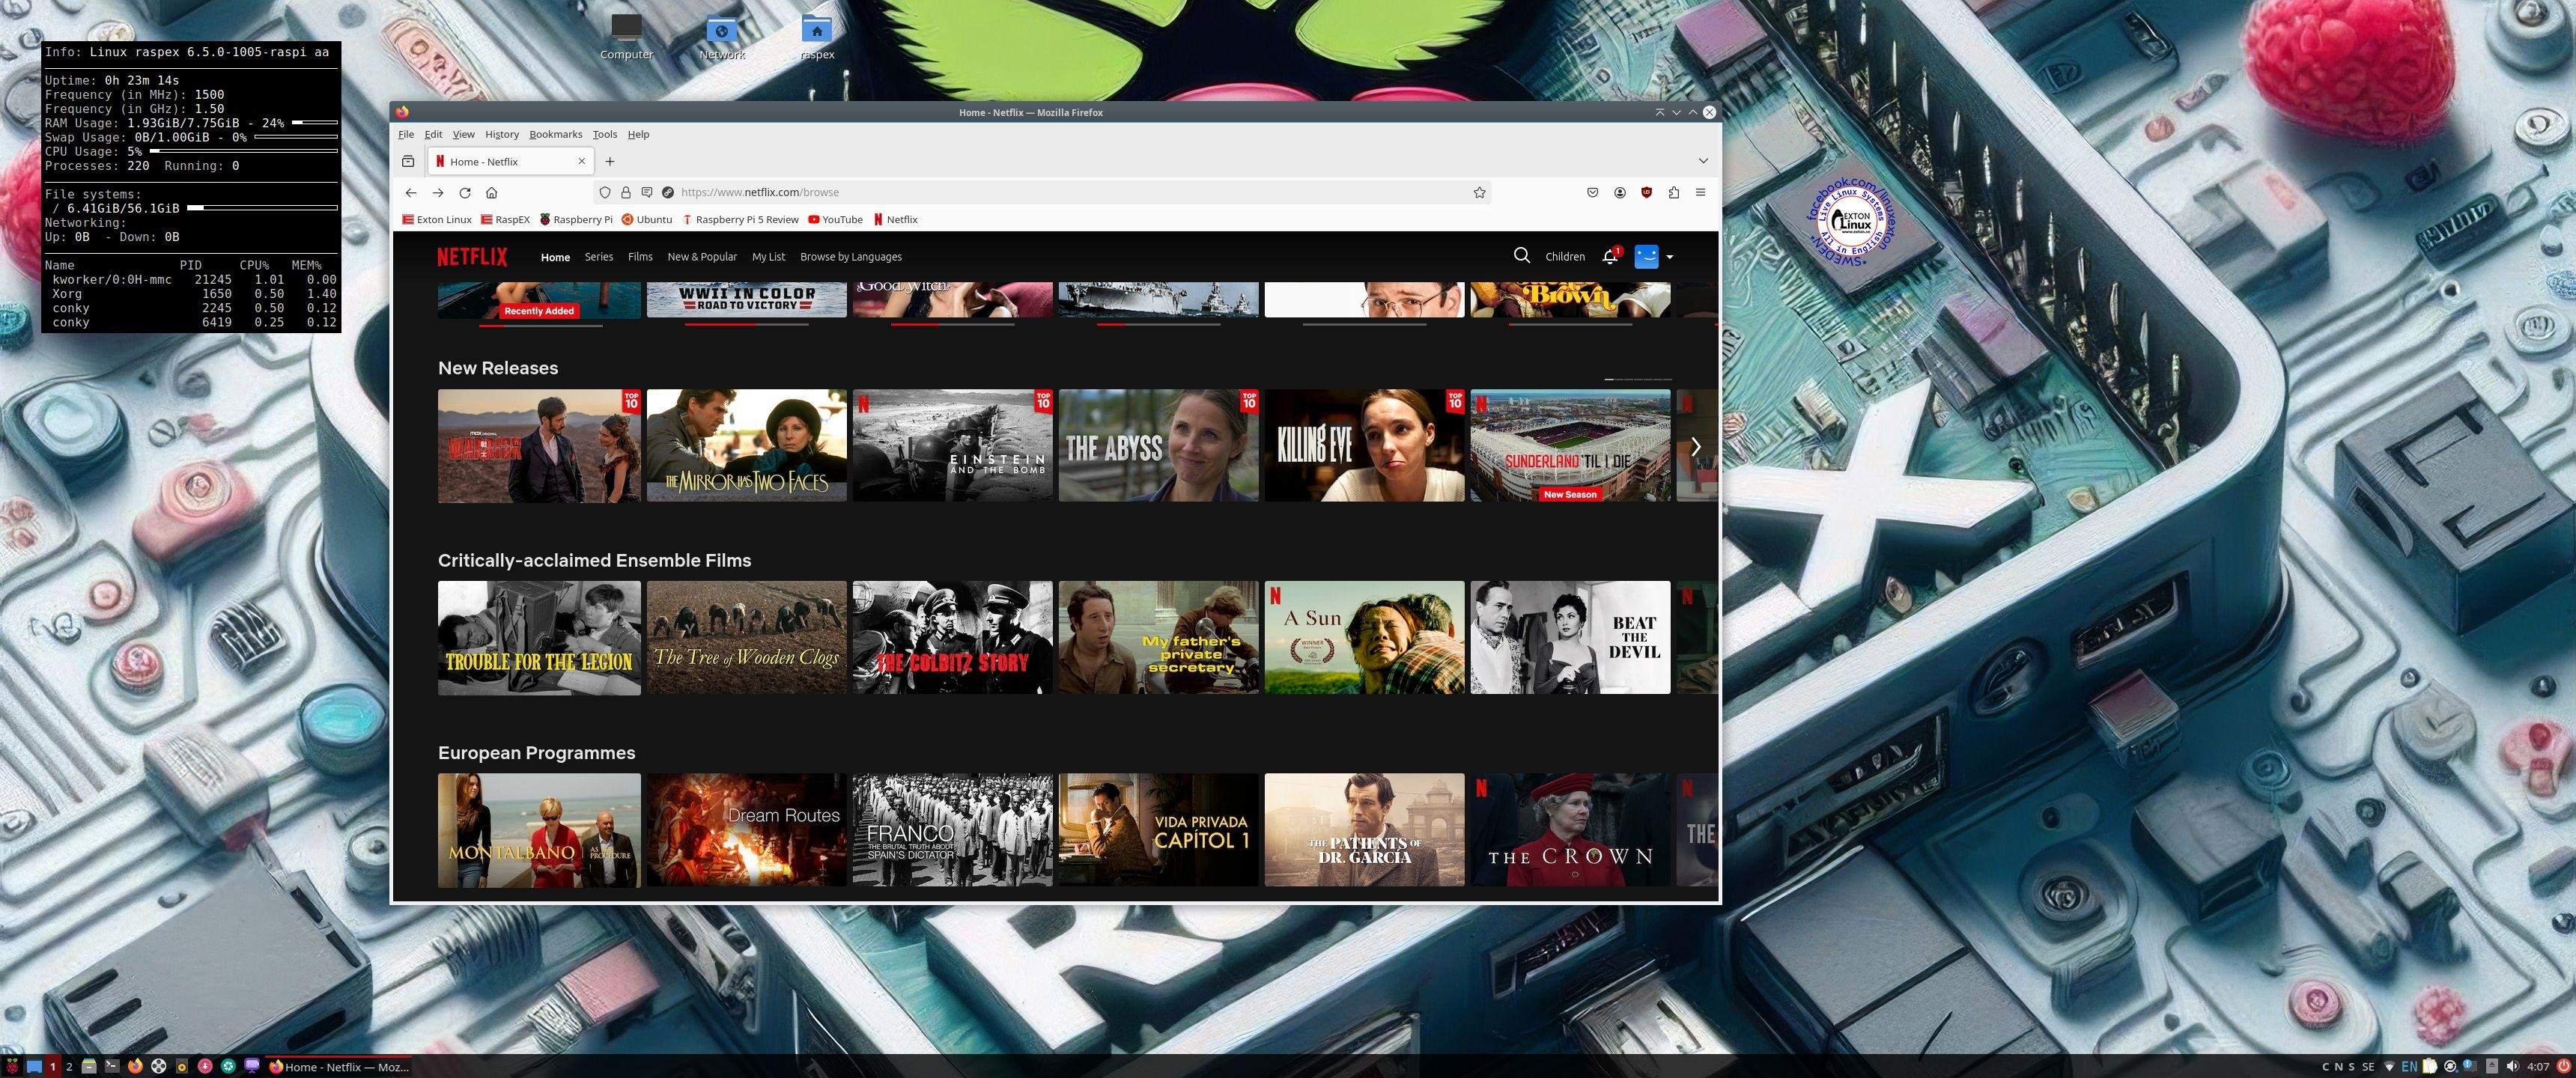The height and width of the screenshot is (1078, 2576).
Task: Bookmark this page with star icon
Action: pos(1479,192)
